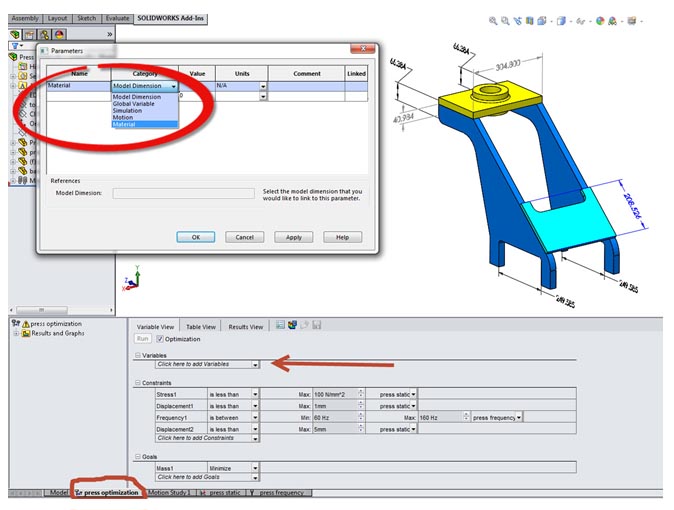Click the Stress1 Max value stepper arrows

click(361, 393)
